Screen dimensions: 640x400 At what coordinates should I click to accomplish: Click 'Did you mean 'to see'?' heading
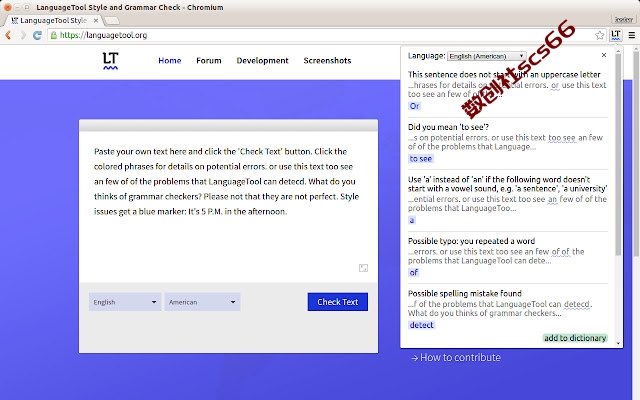448,127
